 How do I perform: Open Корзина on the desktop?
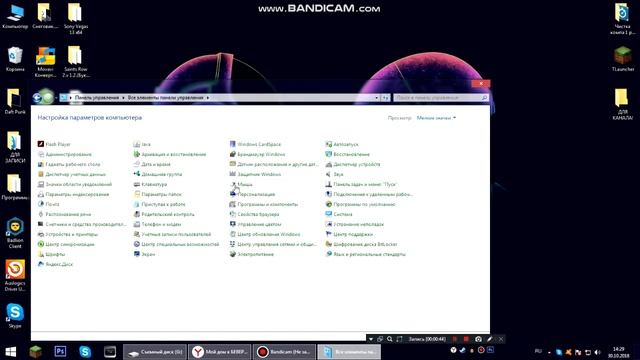15,59
